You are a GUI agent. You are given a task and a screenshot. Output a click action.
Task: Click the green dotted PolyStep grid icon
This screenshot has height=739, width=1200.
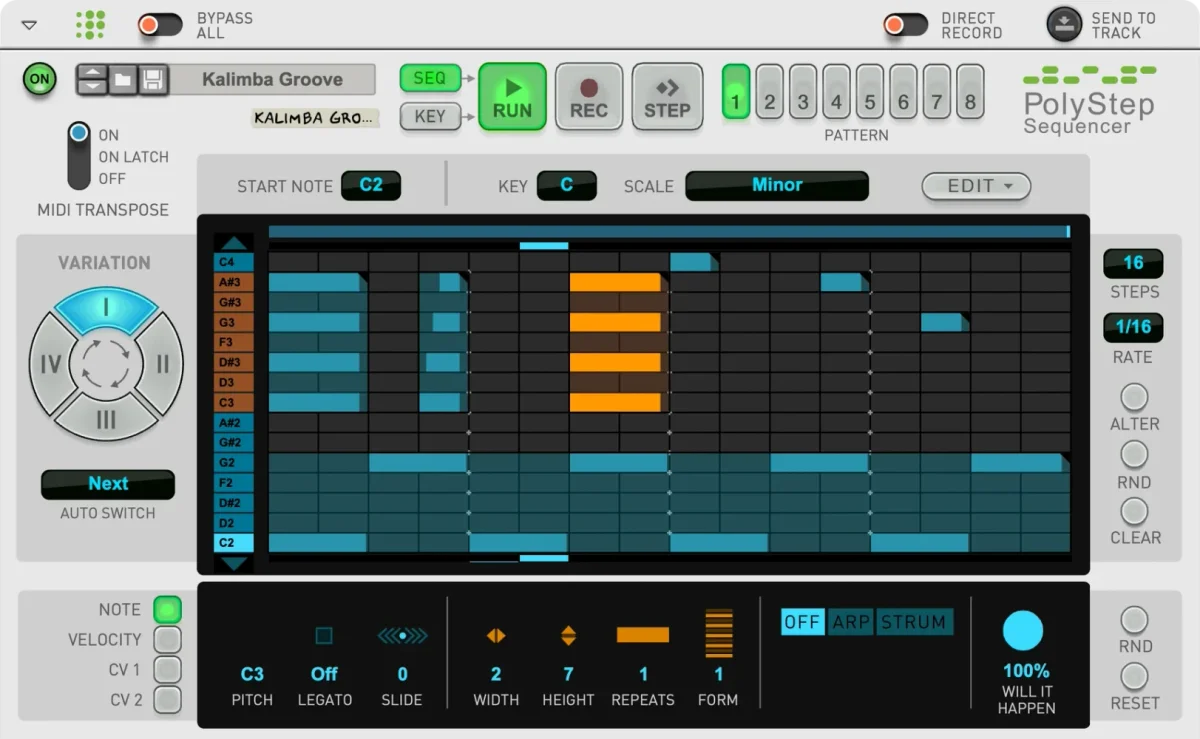point(90,25)
